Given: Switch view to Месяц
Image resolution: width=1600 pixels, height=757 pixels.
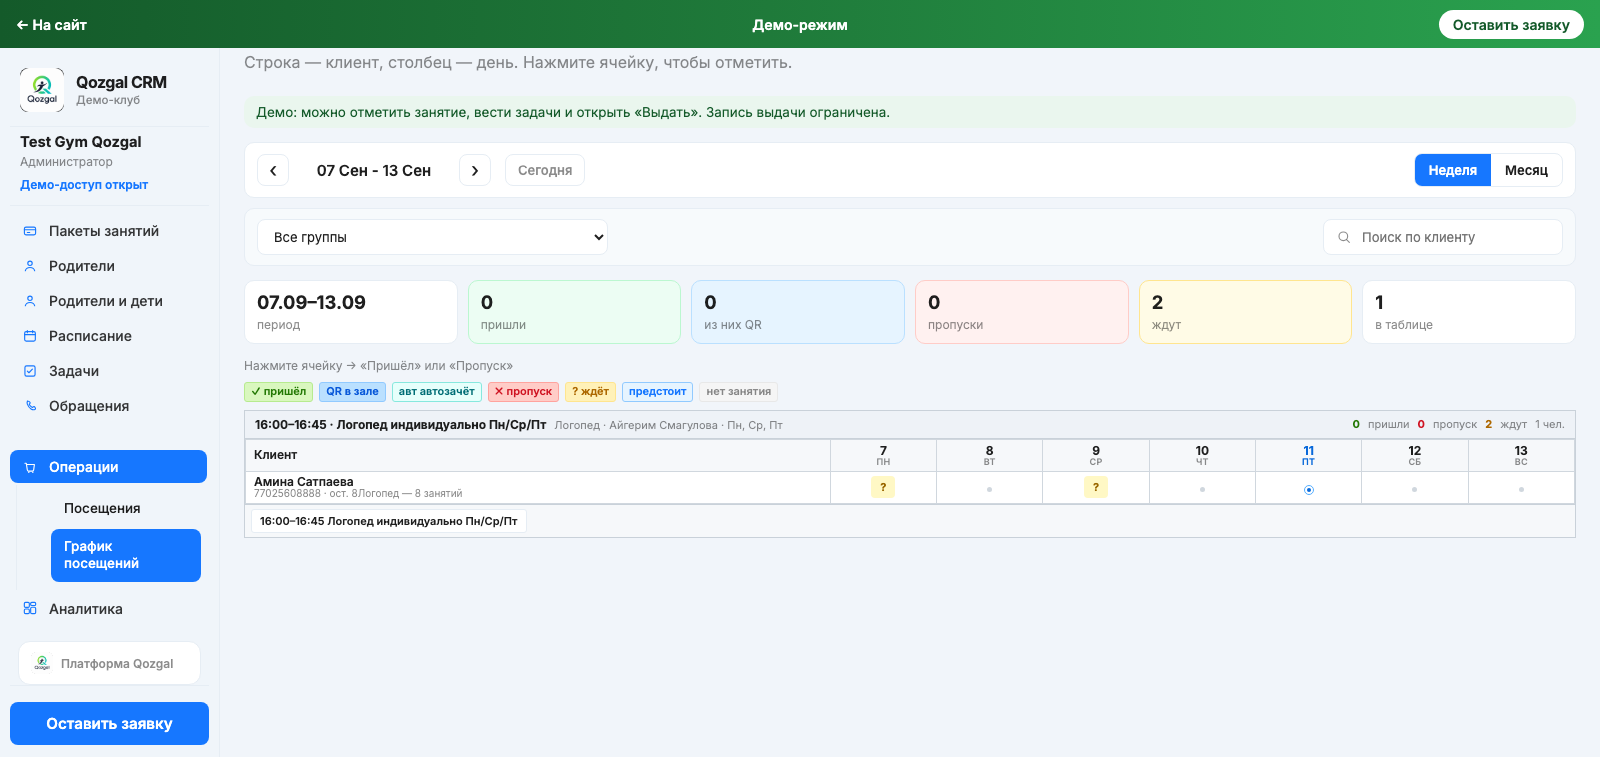Looking at the screenshot, I should click(x=1526, y=170).
